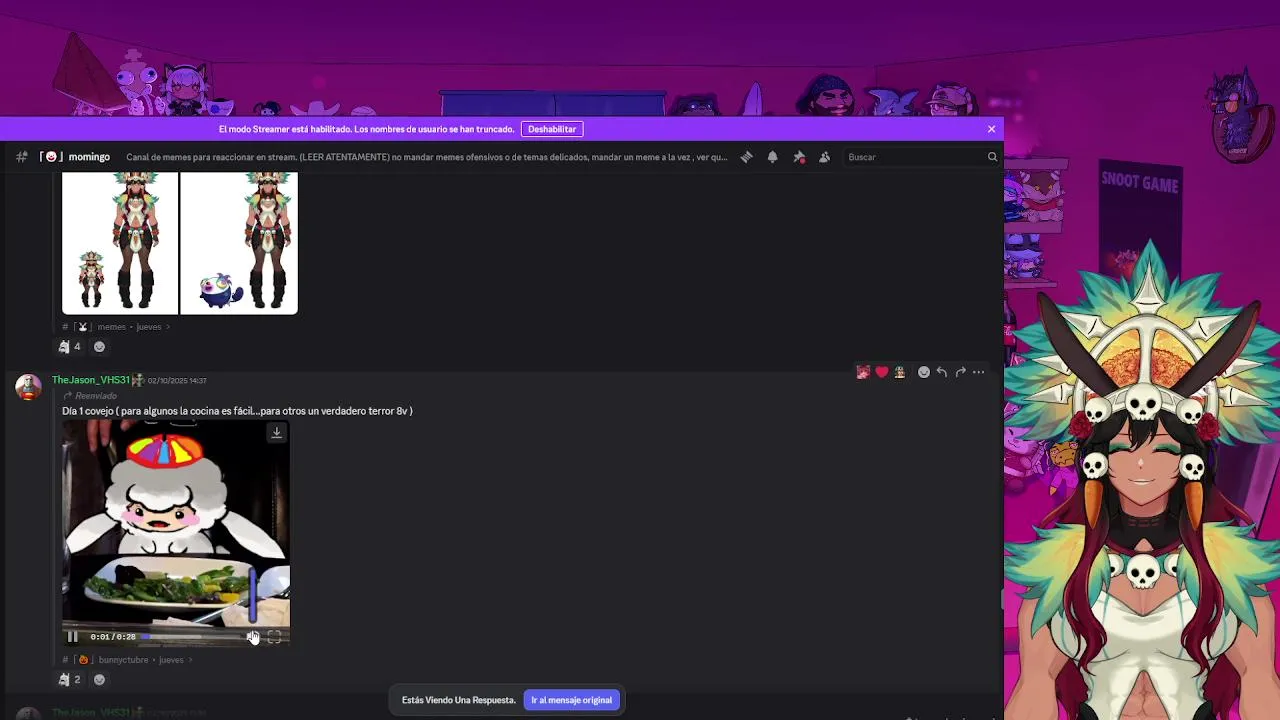Seek on the video progress bar
Image resolution: width=1280 pixels, height=720 pixels.
pos(192,637)
